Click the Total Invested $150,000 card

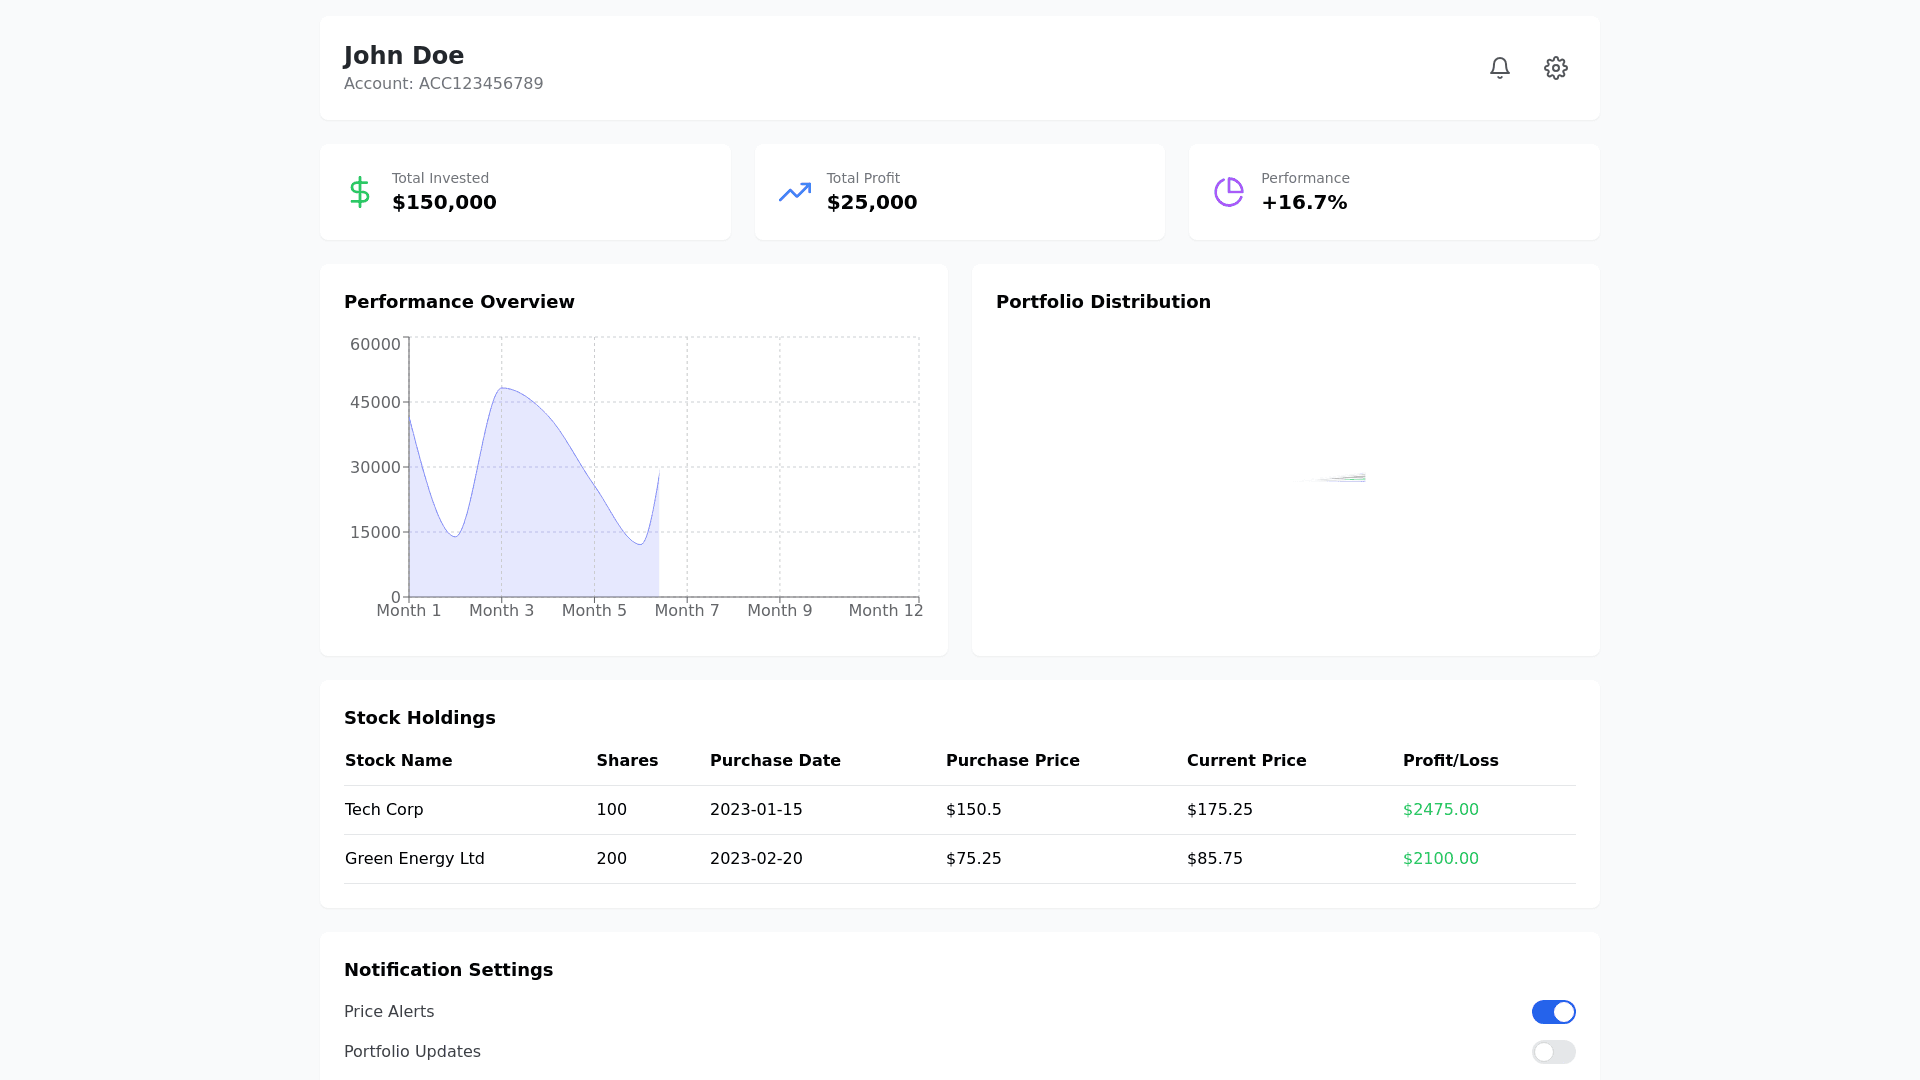(525, 192)
